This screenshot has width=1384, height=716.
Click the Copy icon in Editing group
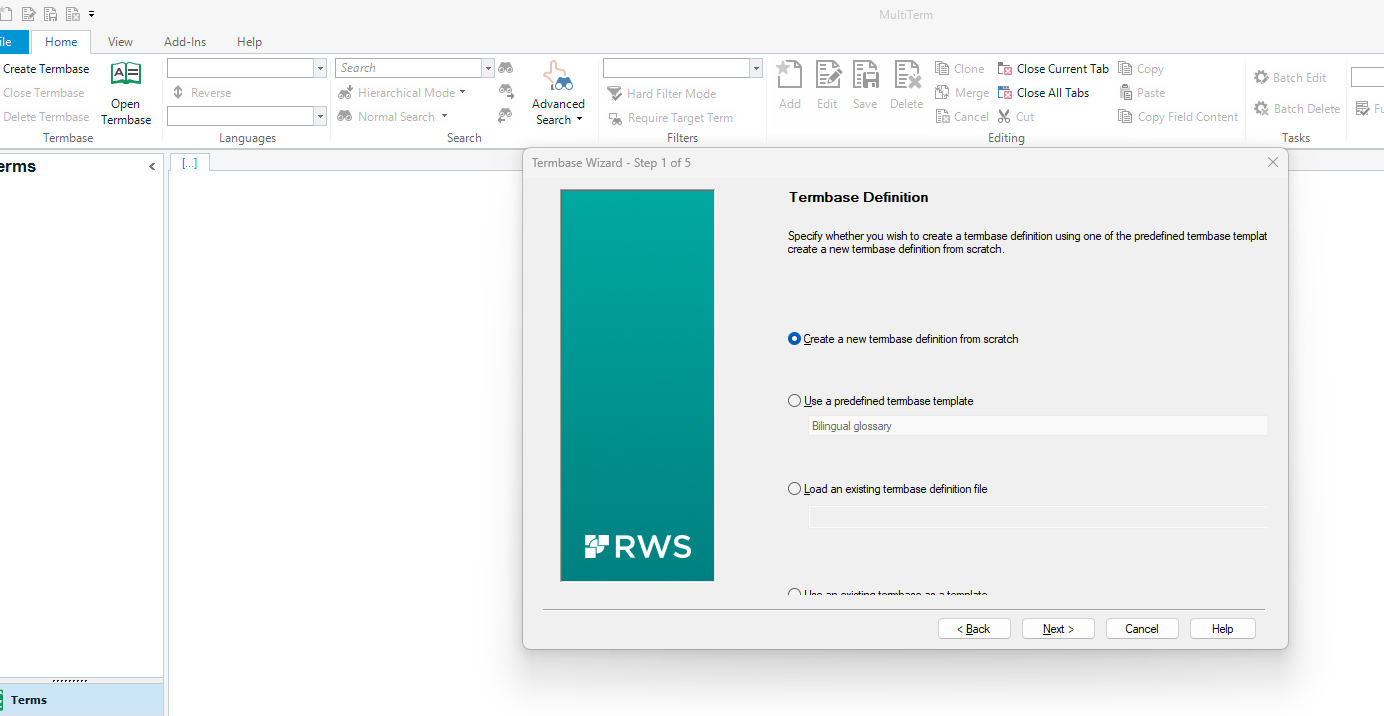[x=1125, y=69]
